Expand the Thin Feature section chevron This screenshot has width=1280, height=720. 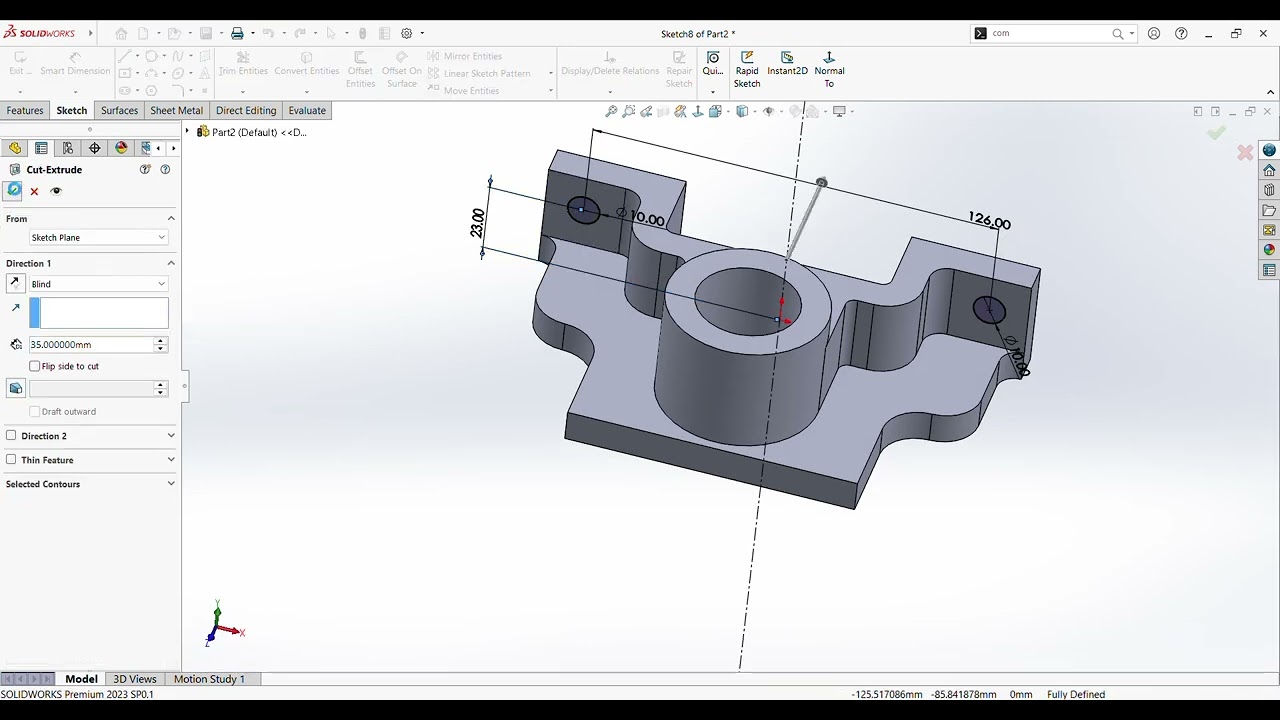point(171,460)
